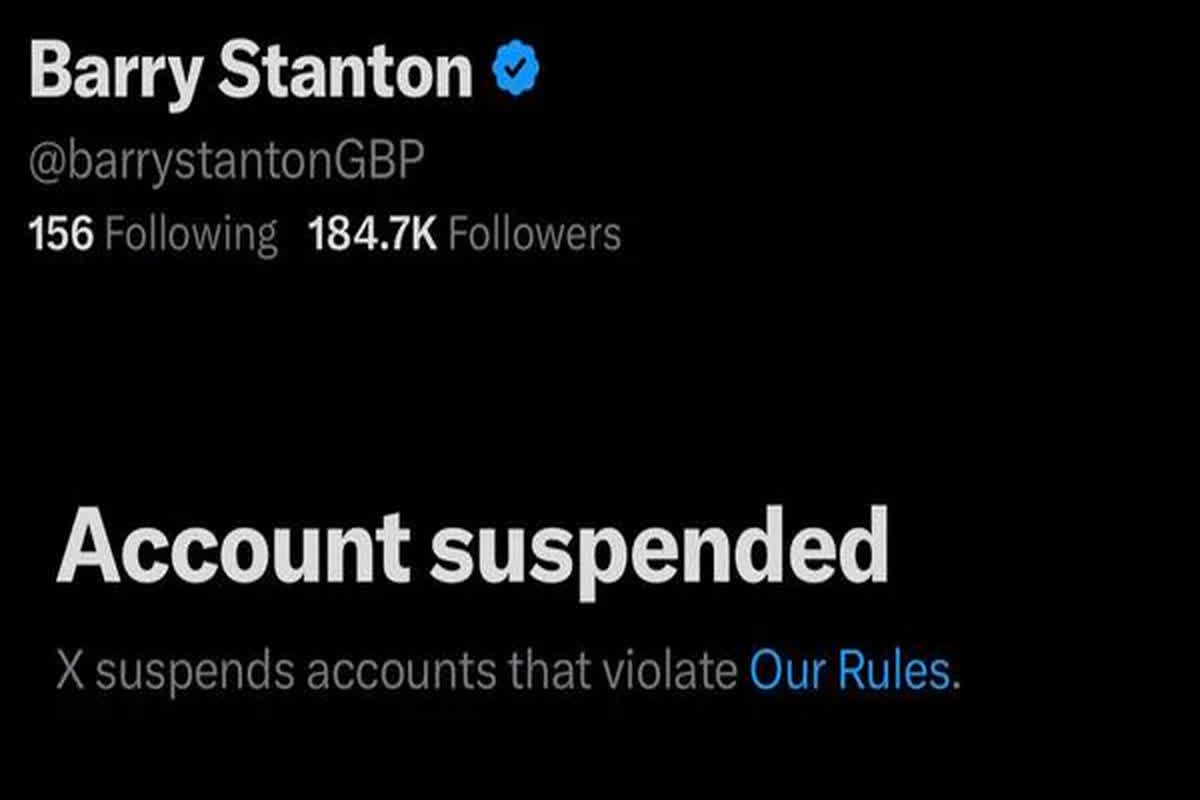Click the word 'Rules' in blue link
The width and height of the screenshot is (1200, 800).
892,672
